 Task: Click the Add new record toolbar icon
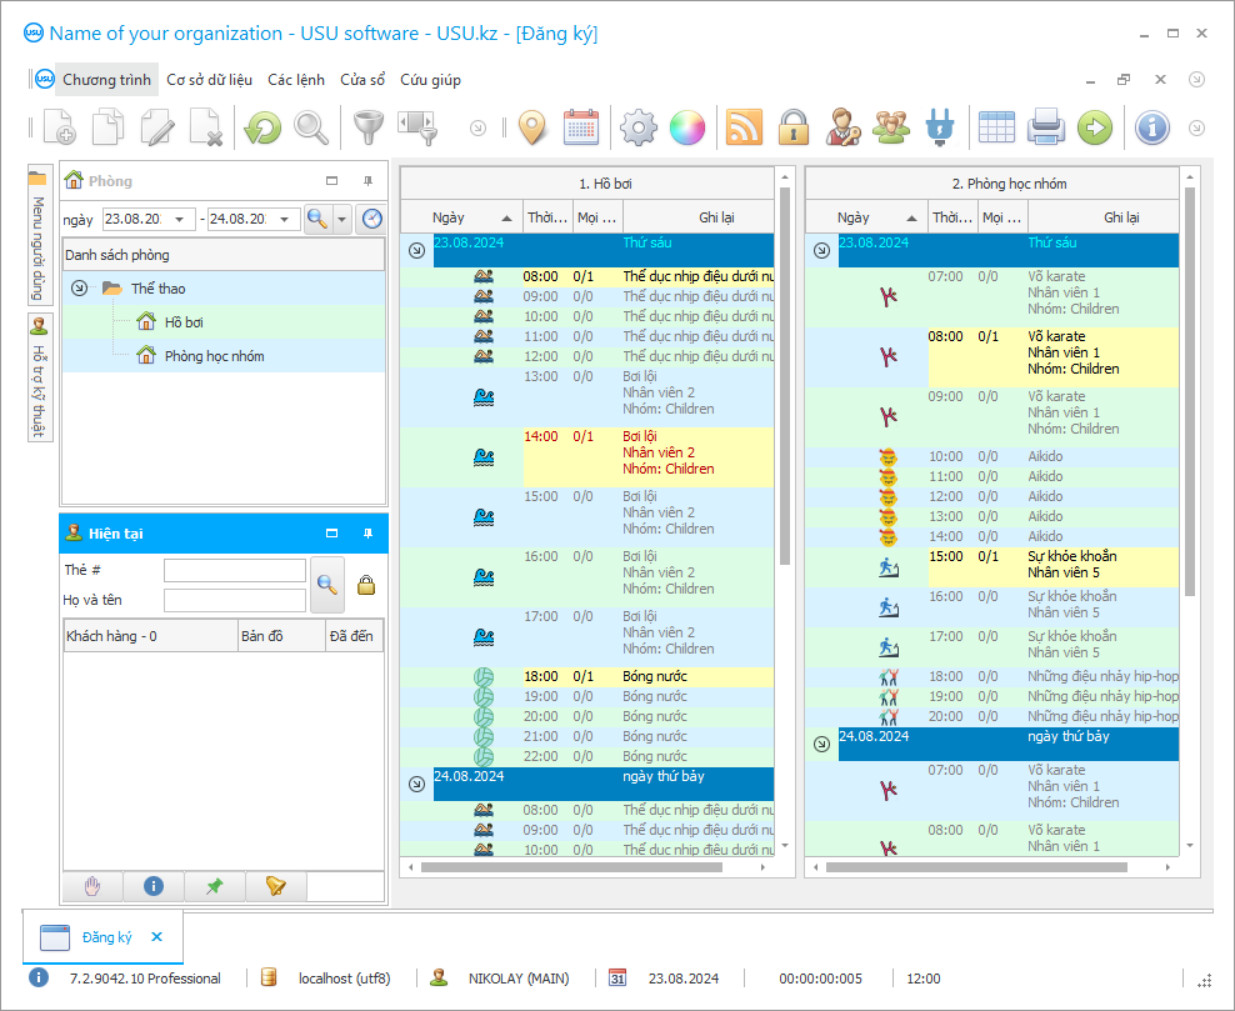pos(60,128)
